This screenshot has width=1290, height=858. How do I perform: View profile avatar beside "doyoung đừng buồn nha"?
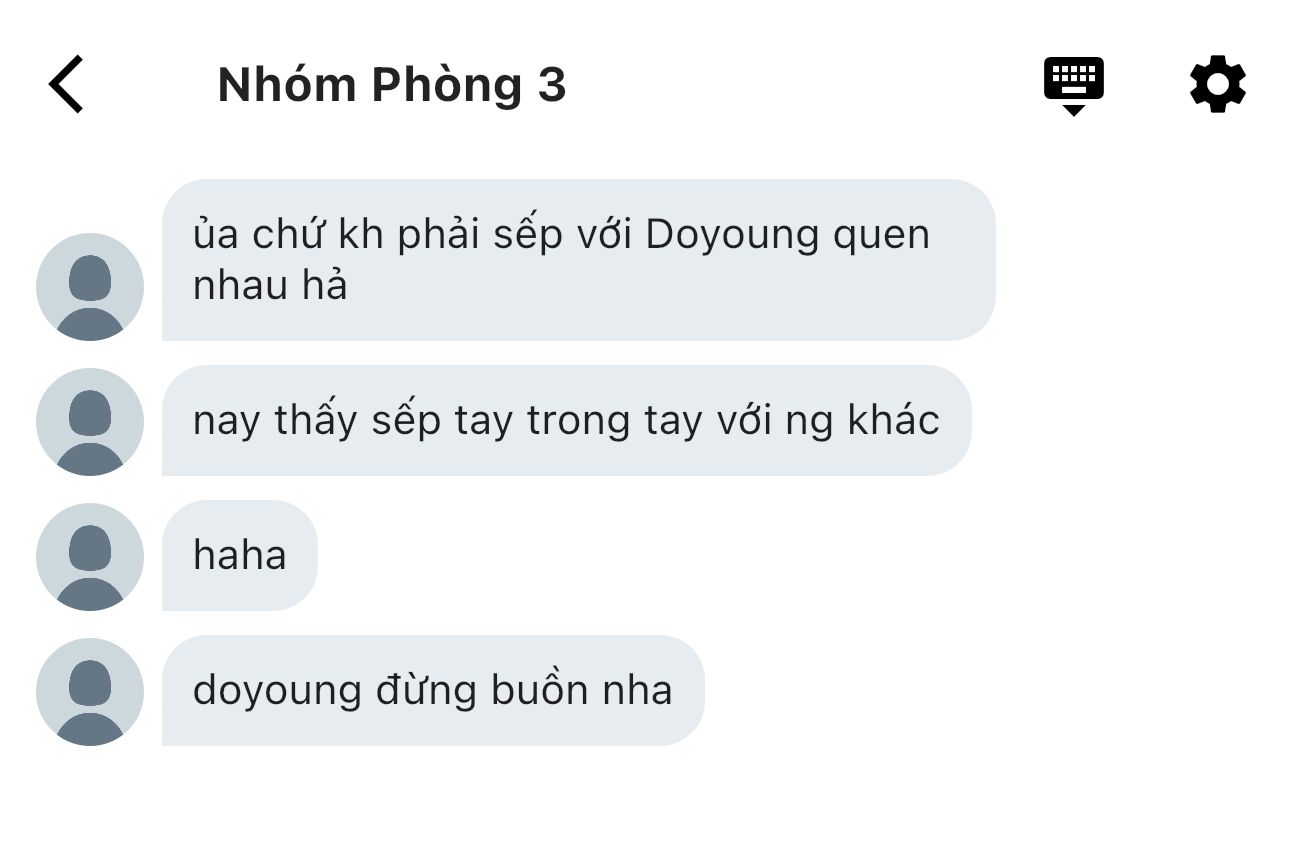pyautogui.click(x=90, y=692)
